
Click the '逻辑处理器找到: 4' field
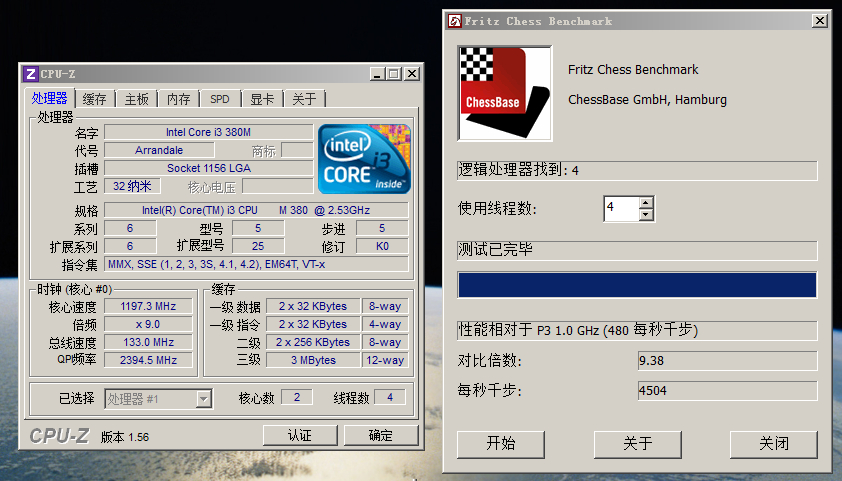tap(637, 171)
